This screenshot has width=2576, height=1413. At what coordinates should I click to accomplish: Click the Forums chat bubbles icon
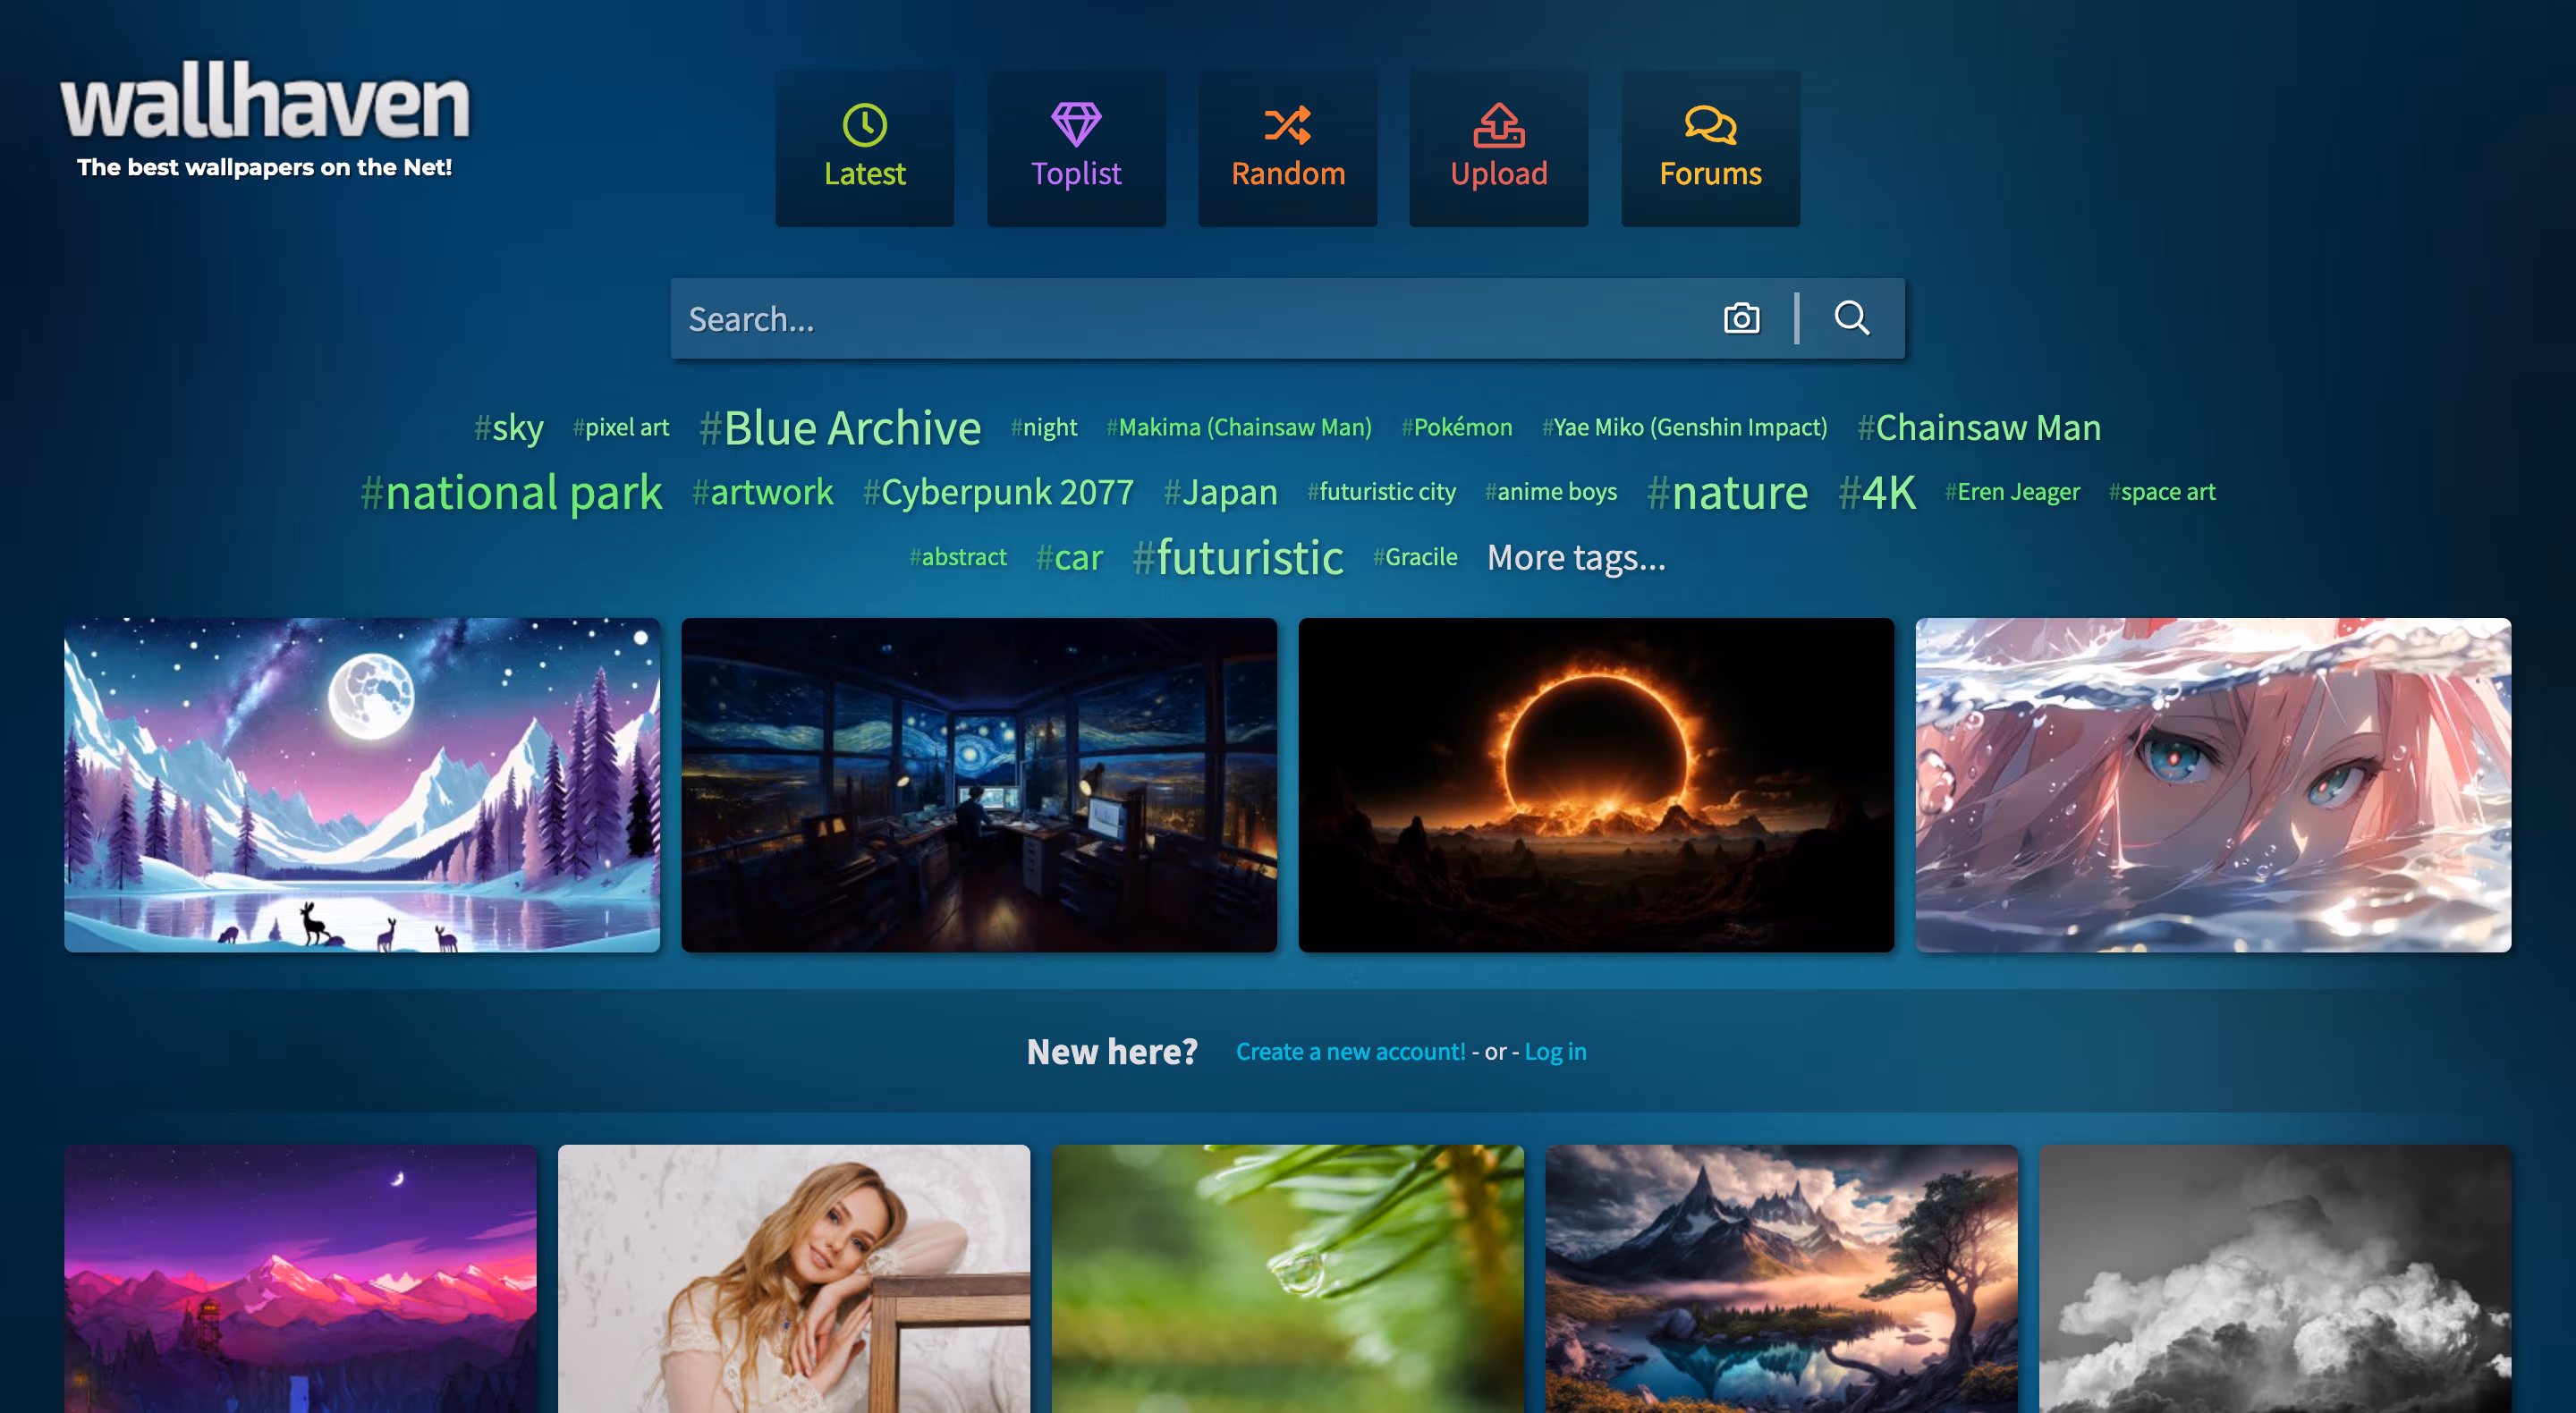tap(1710, 125)
